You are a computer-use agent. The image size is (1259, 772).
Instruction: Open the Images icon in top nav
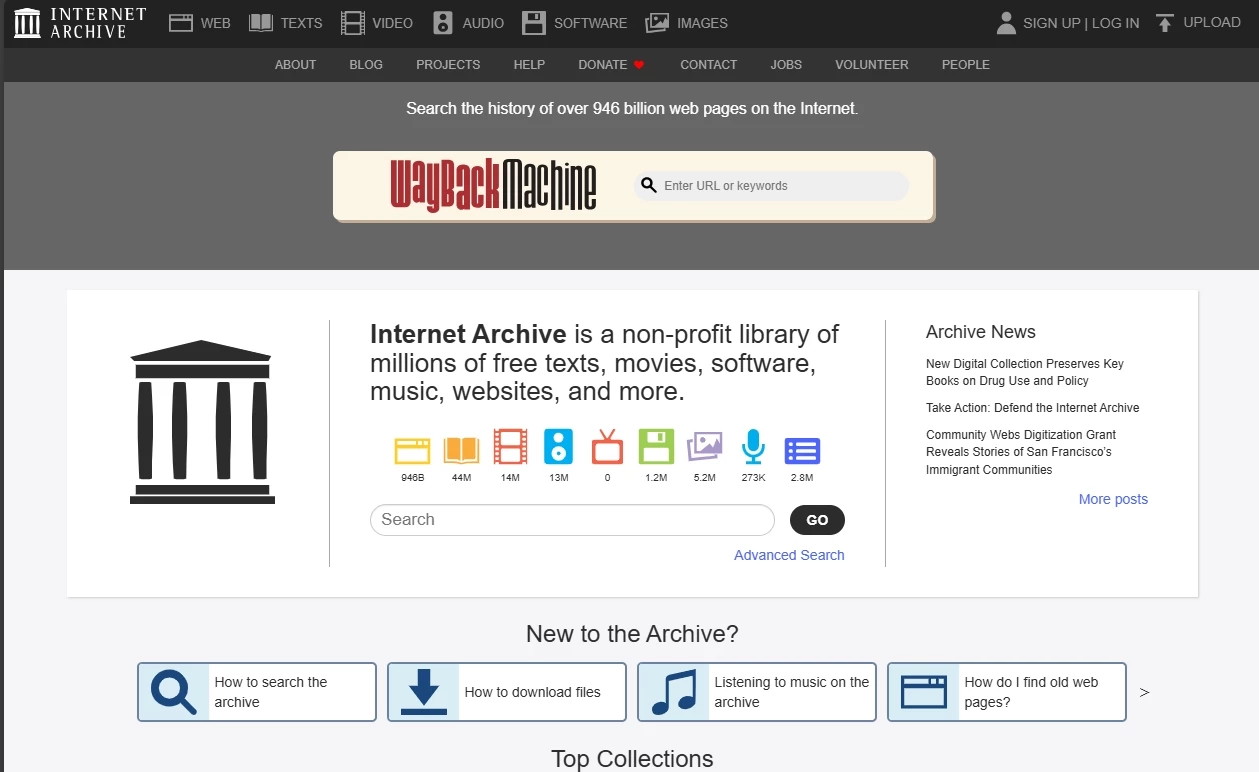[657, 22]
